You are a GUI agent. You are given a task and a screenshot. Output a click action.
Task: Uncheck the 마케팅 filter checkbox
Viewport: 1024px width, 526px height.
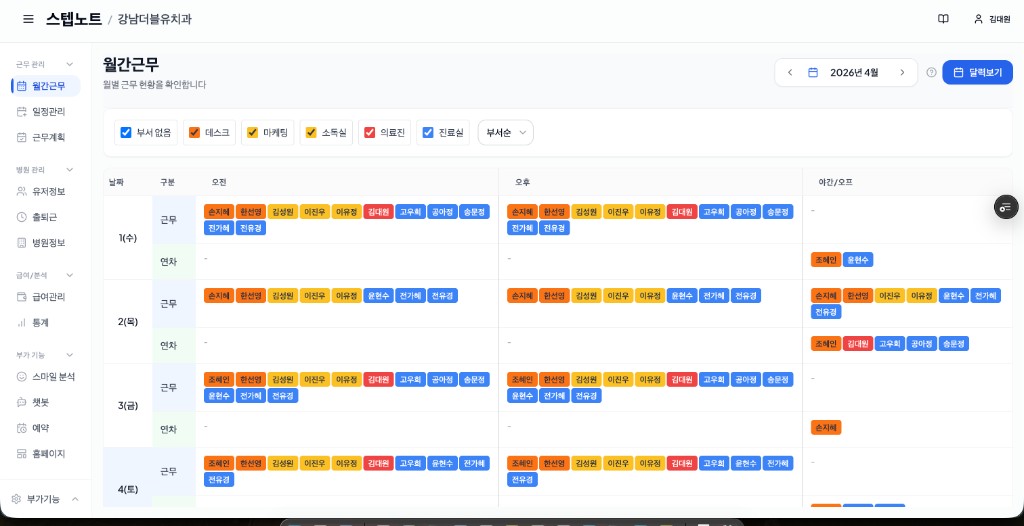click(x=253, y=133)
